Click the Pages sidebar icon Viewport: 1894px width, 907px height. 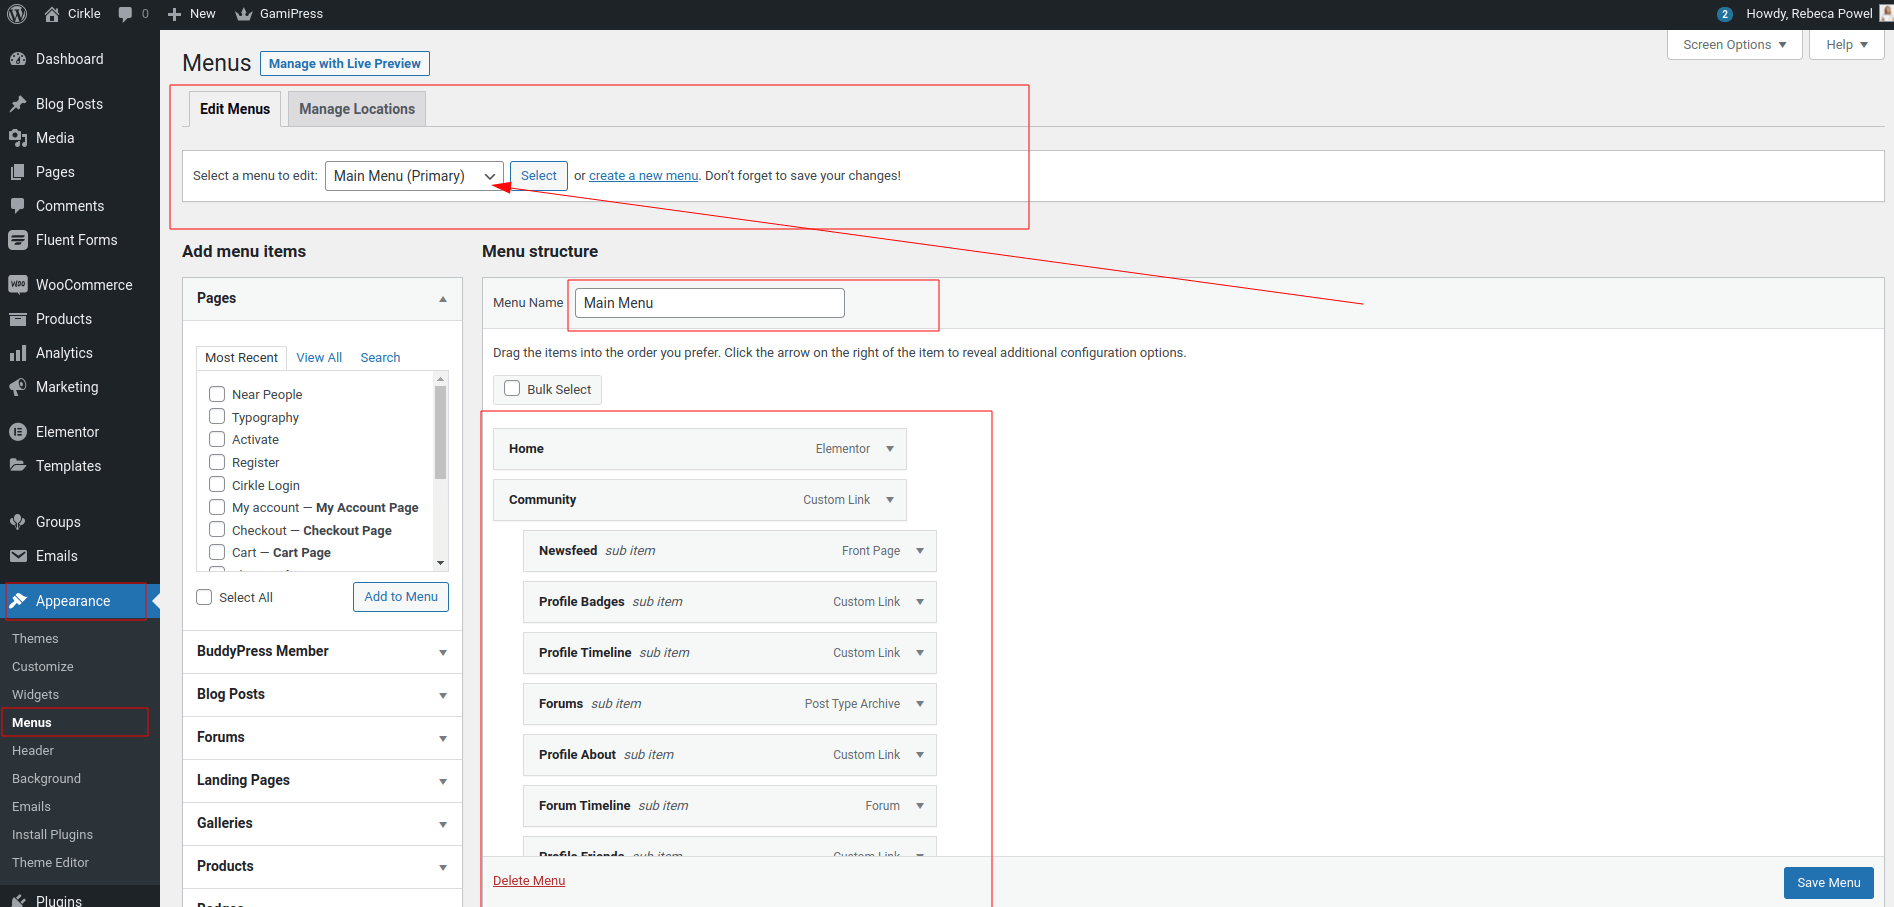[18, 172]
